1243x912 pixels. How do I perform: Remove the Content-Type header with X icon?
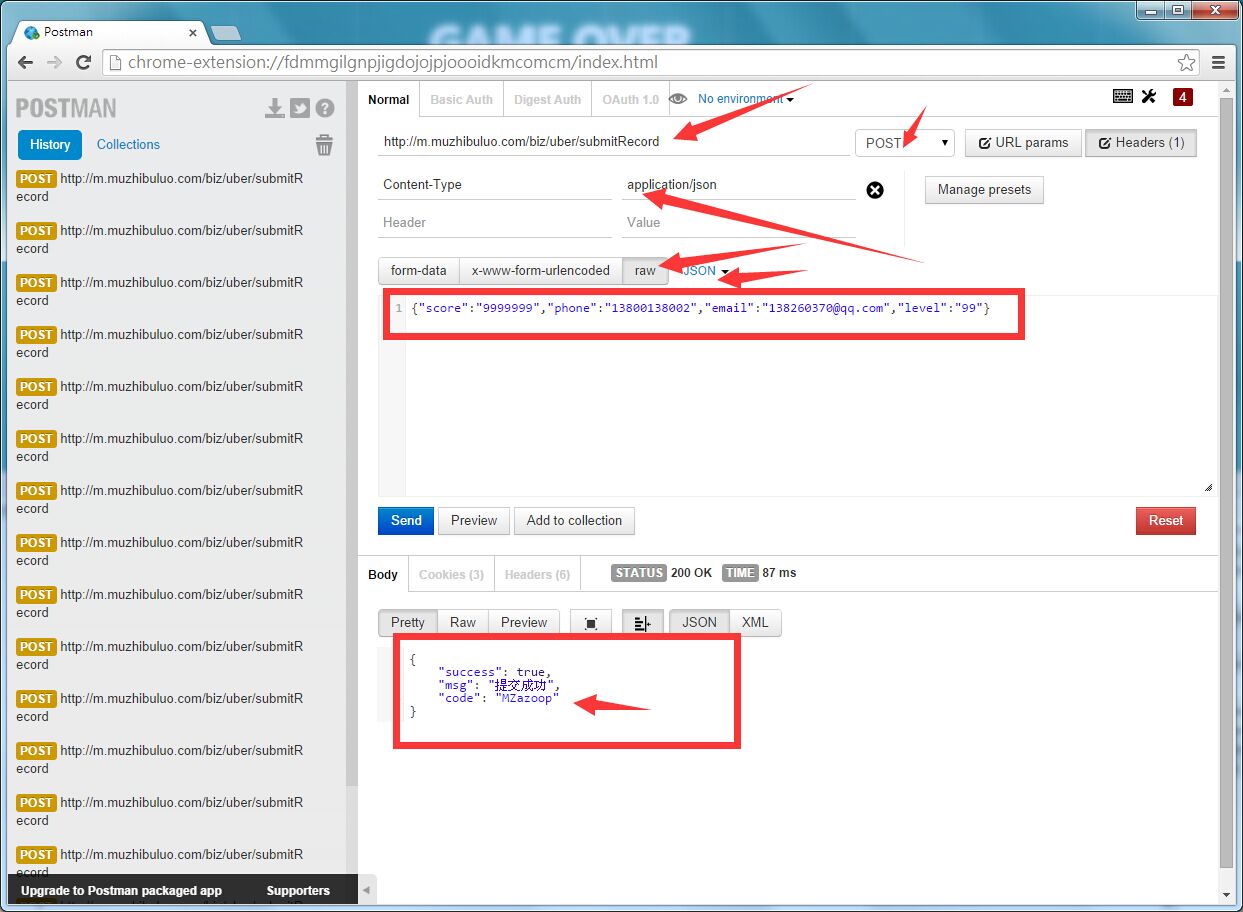coord(875,190)
